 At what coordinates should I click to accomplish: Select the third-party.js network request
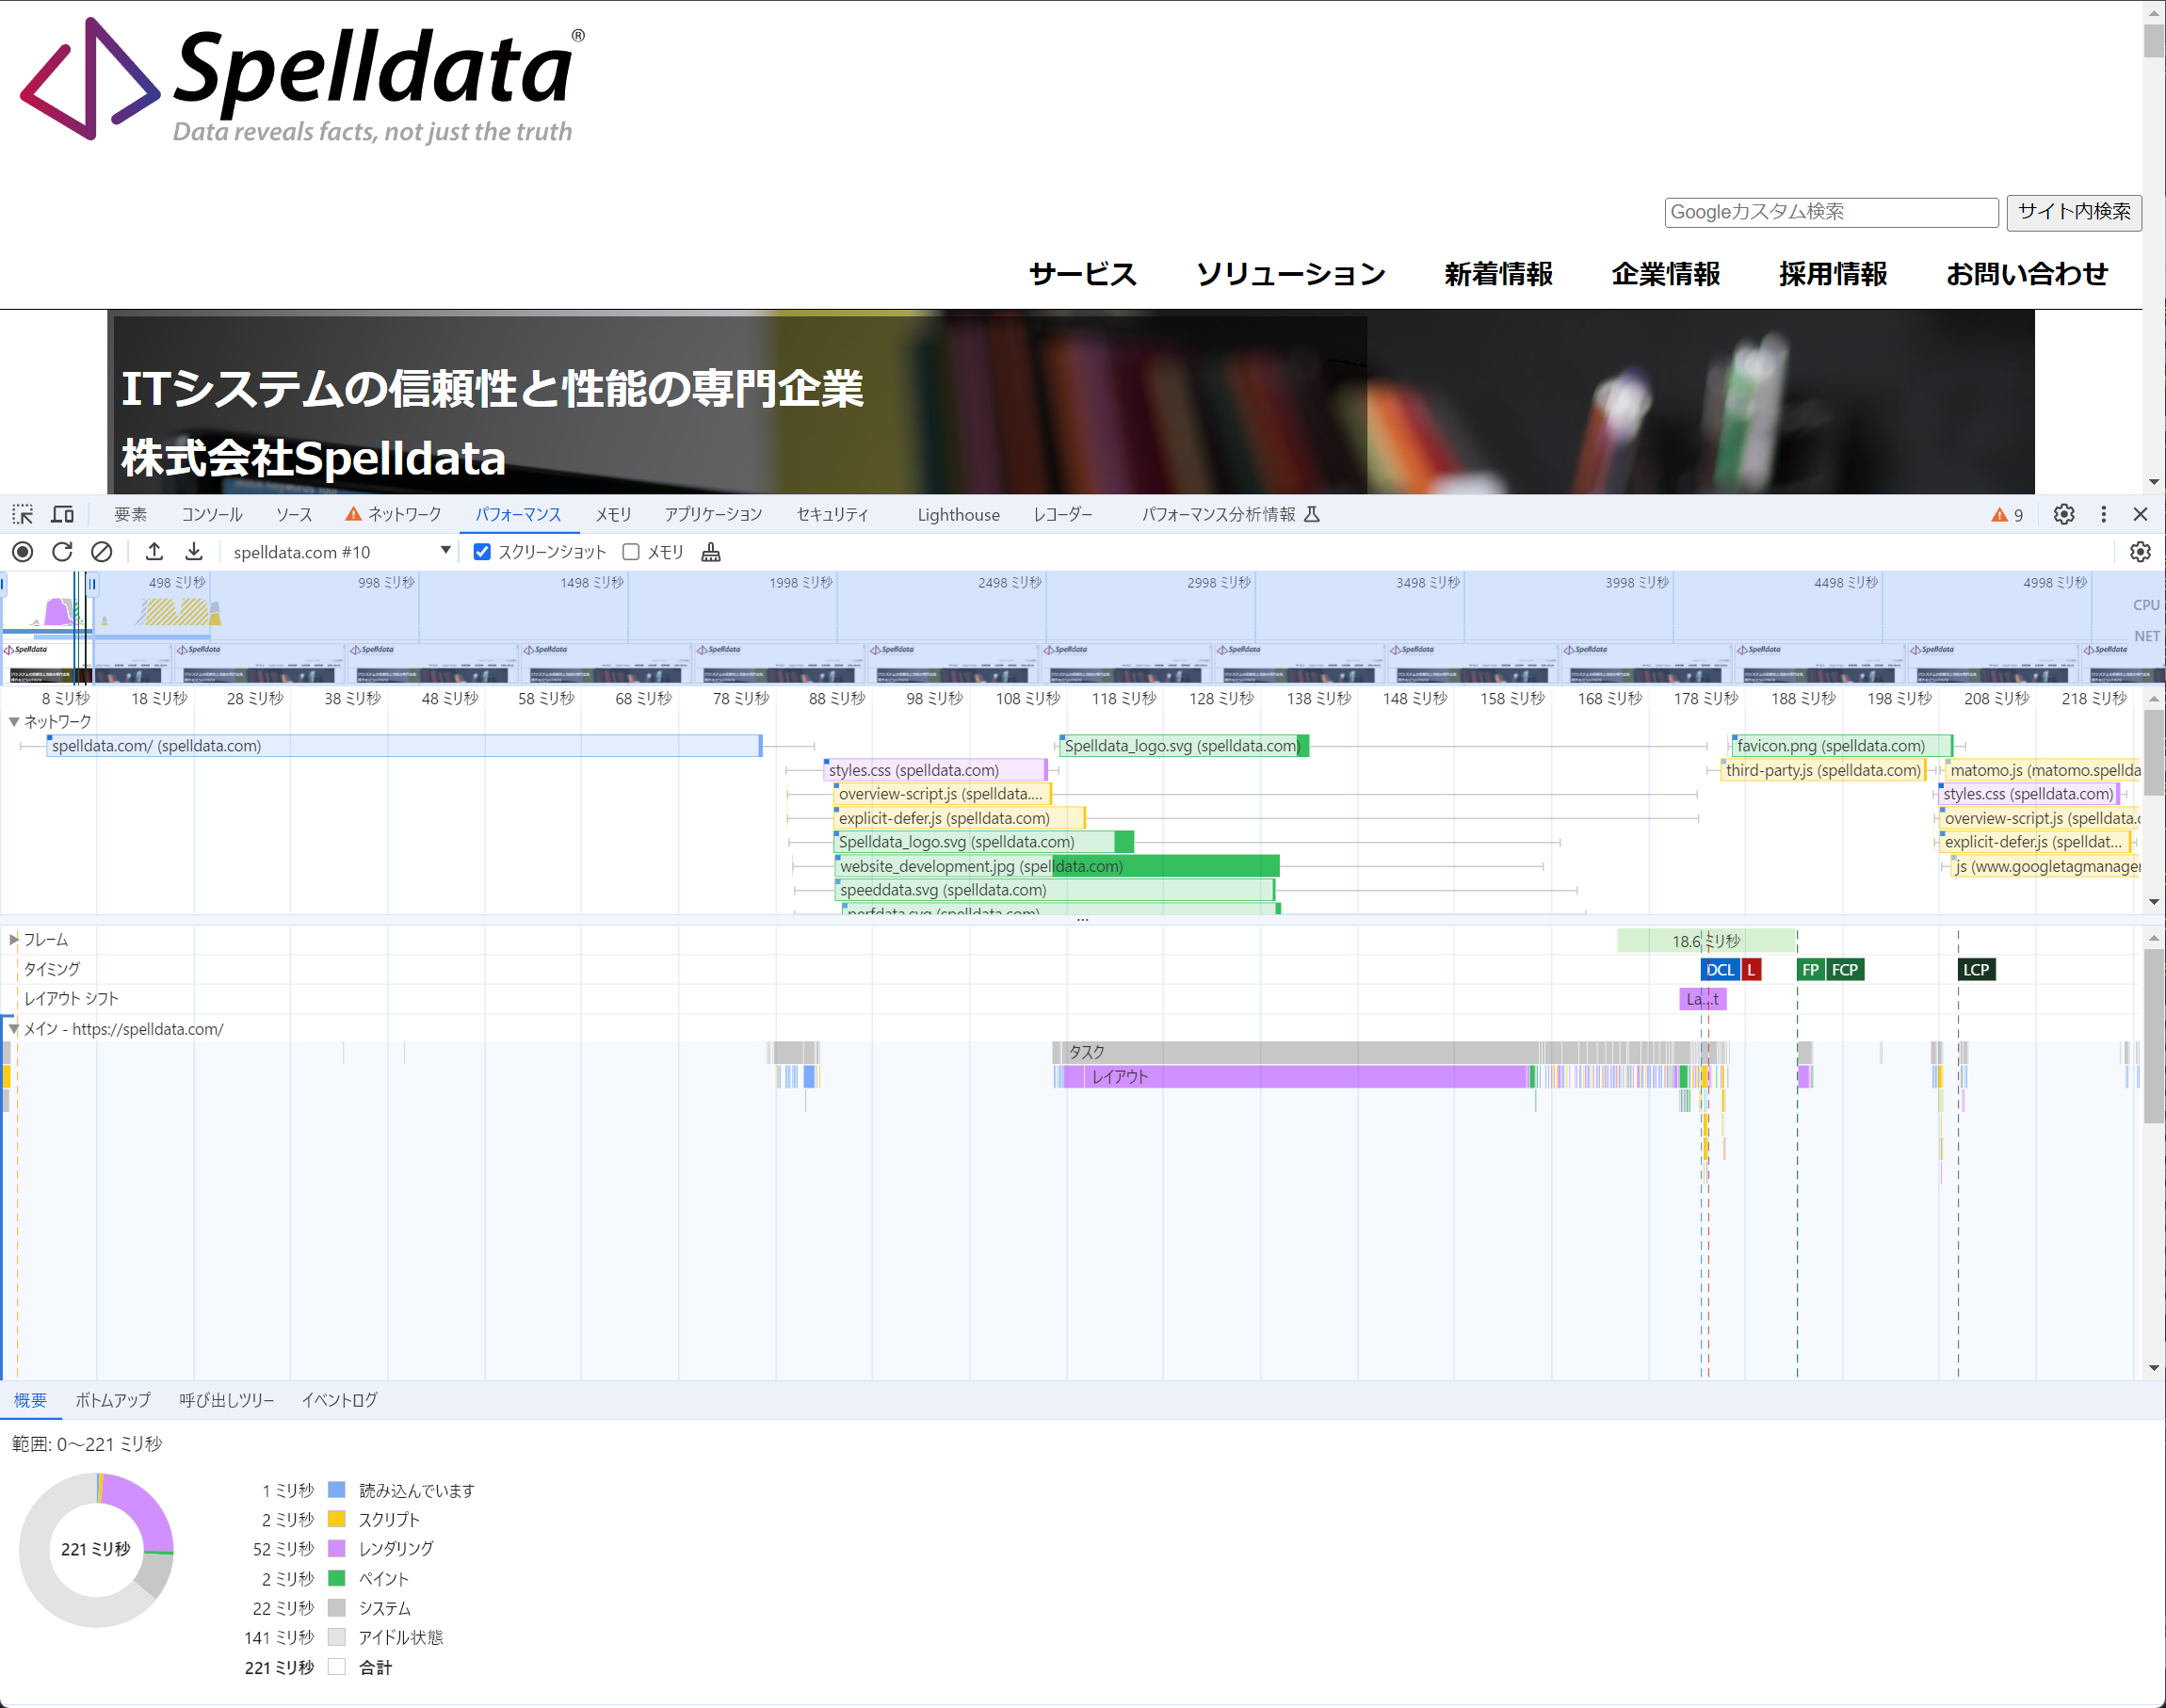[x=1822, y=770]
